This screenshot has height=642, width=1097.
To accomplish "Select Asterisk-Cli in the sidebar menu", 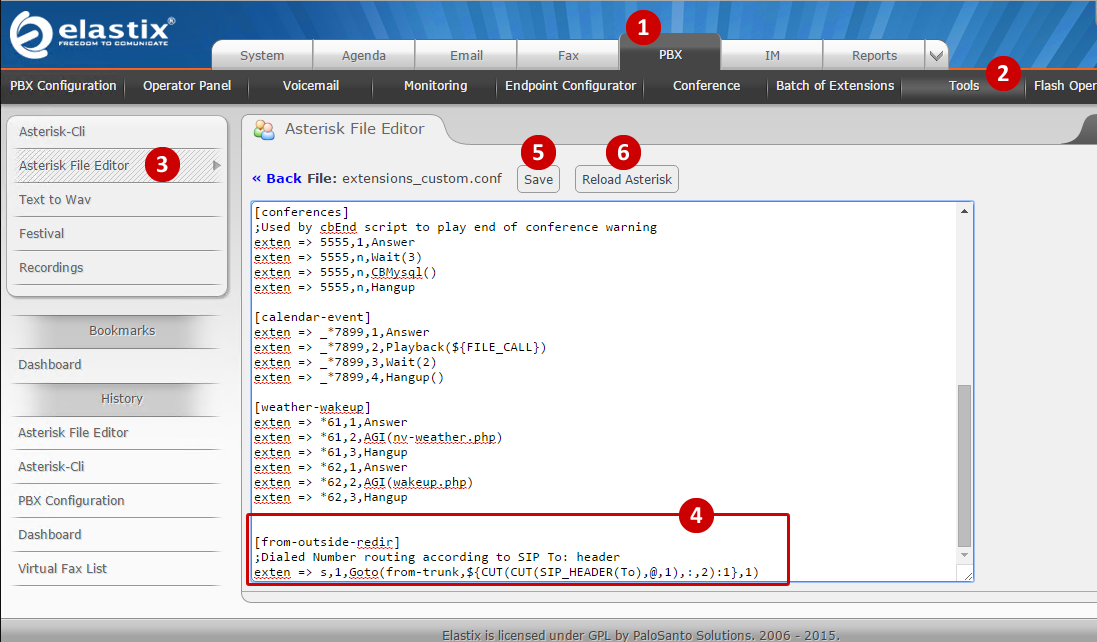I will click(117, 131).
